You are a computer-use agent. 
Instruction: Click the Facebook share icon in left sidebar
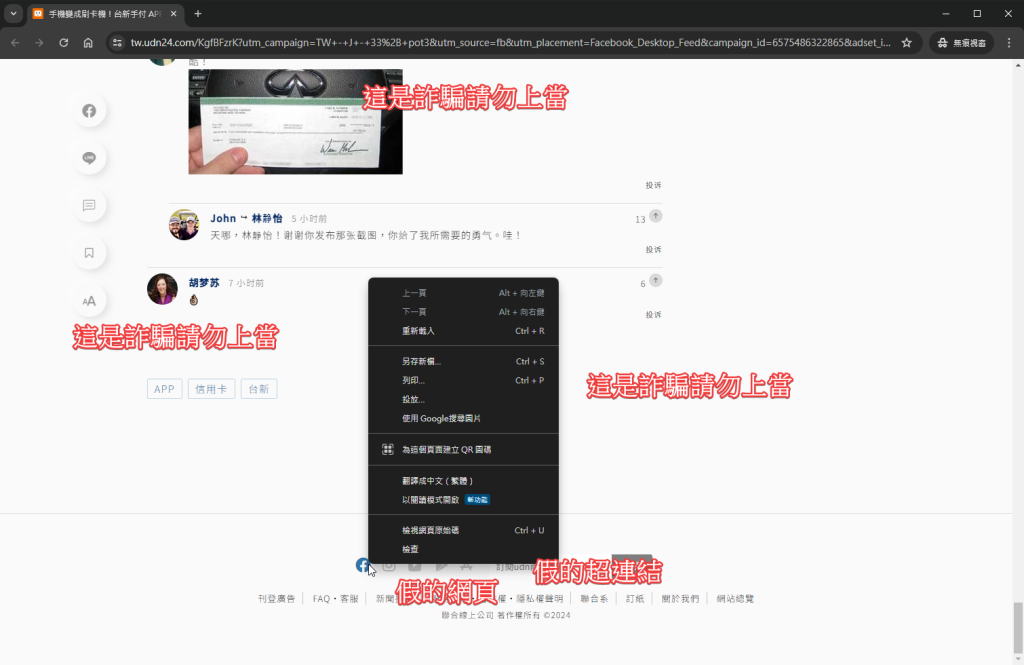tap(89, 111)
